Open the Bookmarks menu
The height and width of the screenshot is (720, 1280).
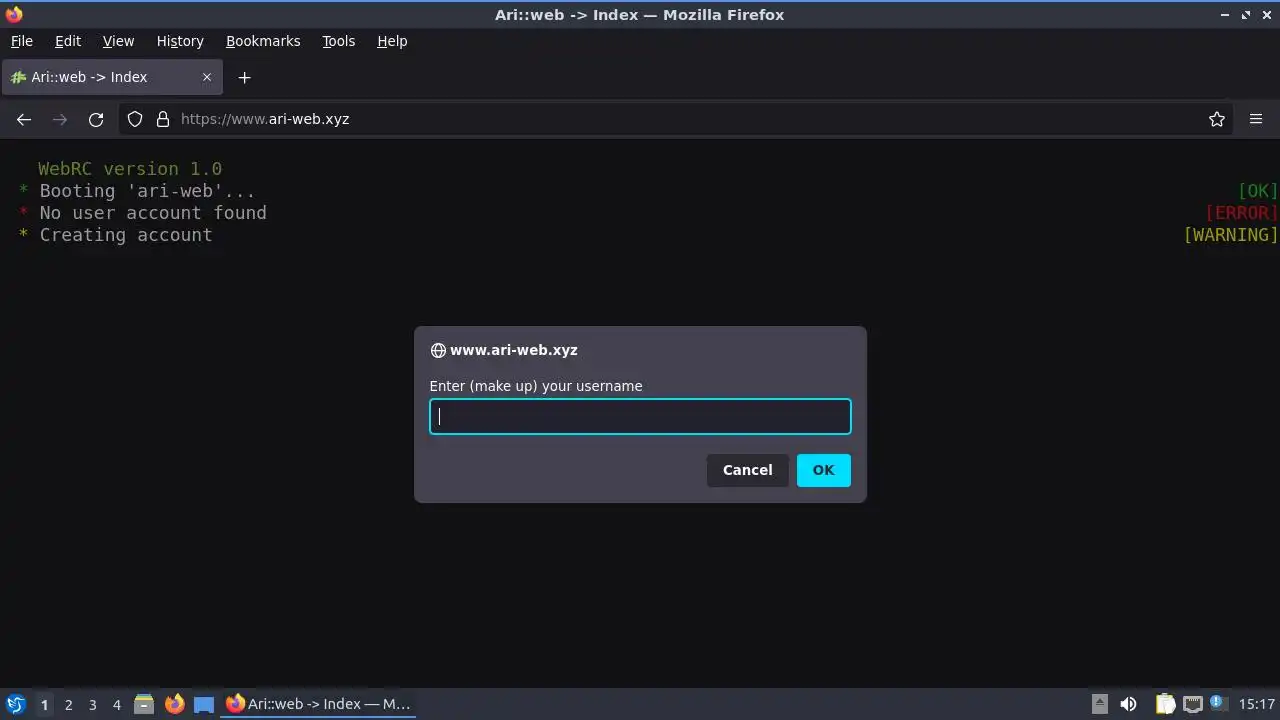point(263,41)
